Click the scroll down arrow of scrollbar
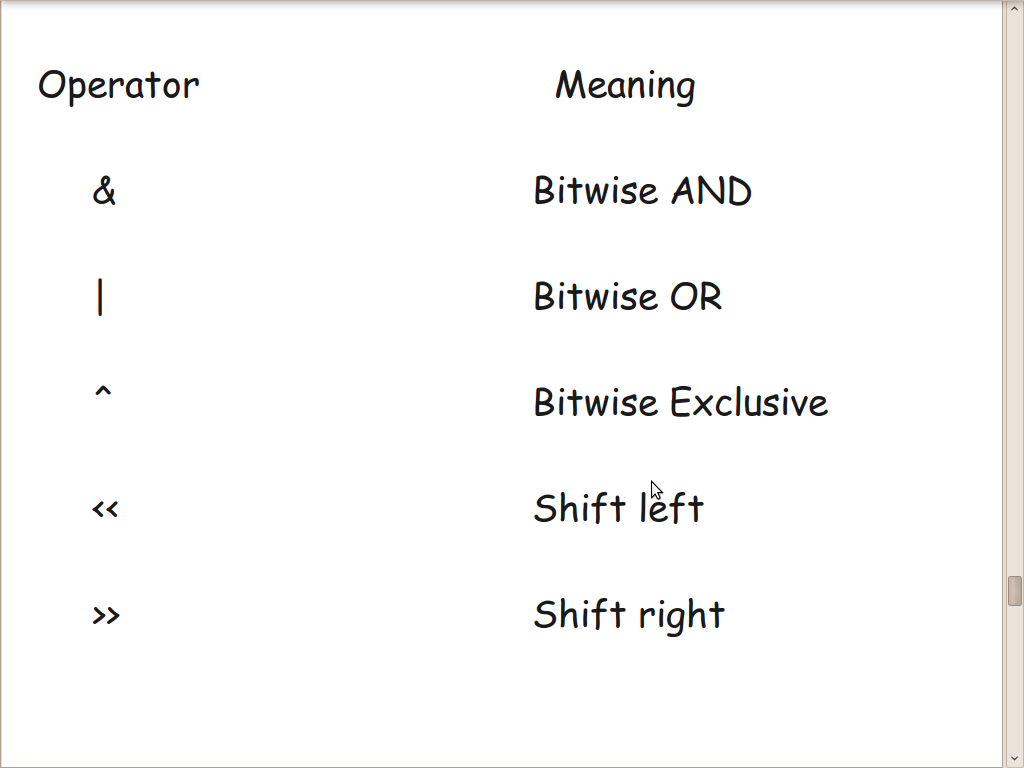Viewport: 1024px width, 768px height. pos(1014,760)
